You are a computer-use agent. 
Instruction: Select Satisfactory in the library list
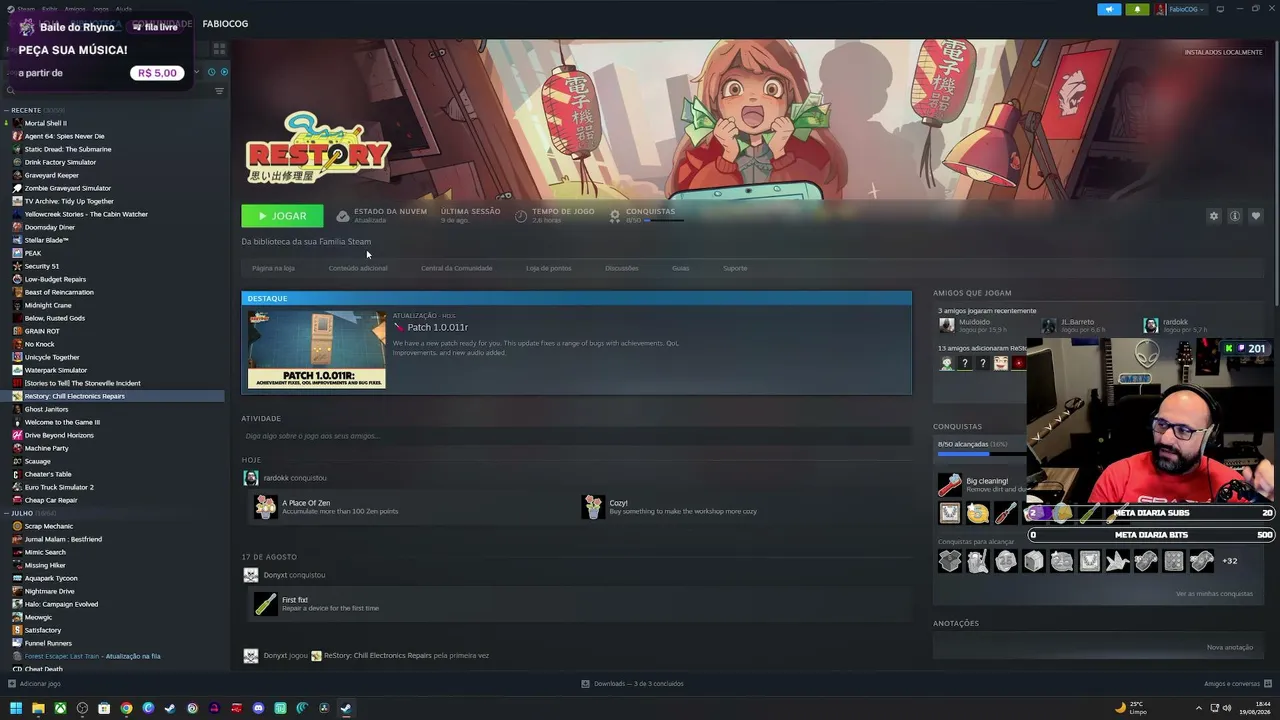coord(43,630)
